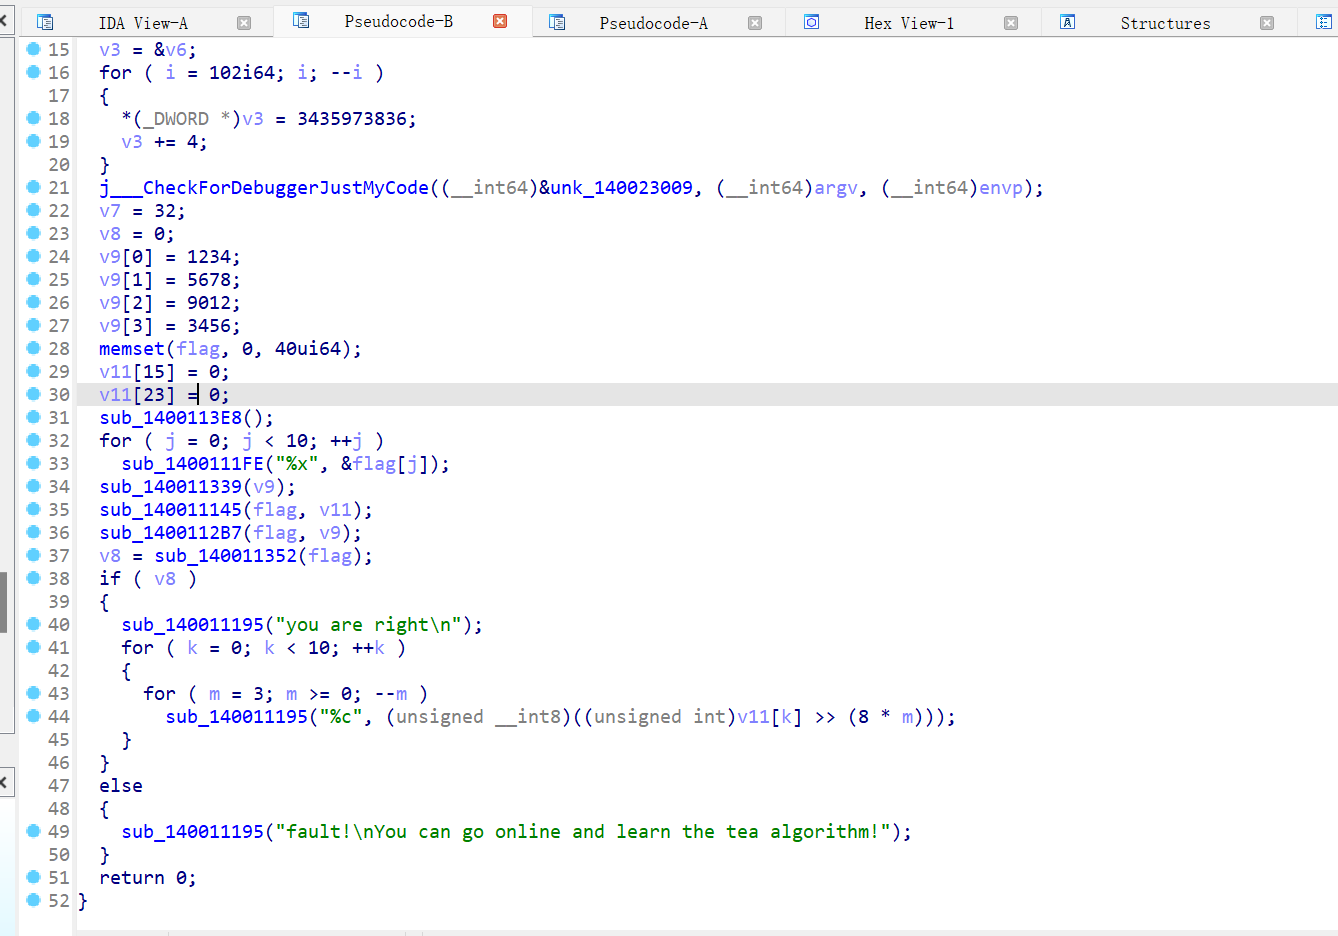1338x936 pixels.
Task: Click v11[15] on line 29
Action: pyautogui.click(x=137, y=372)
